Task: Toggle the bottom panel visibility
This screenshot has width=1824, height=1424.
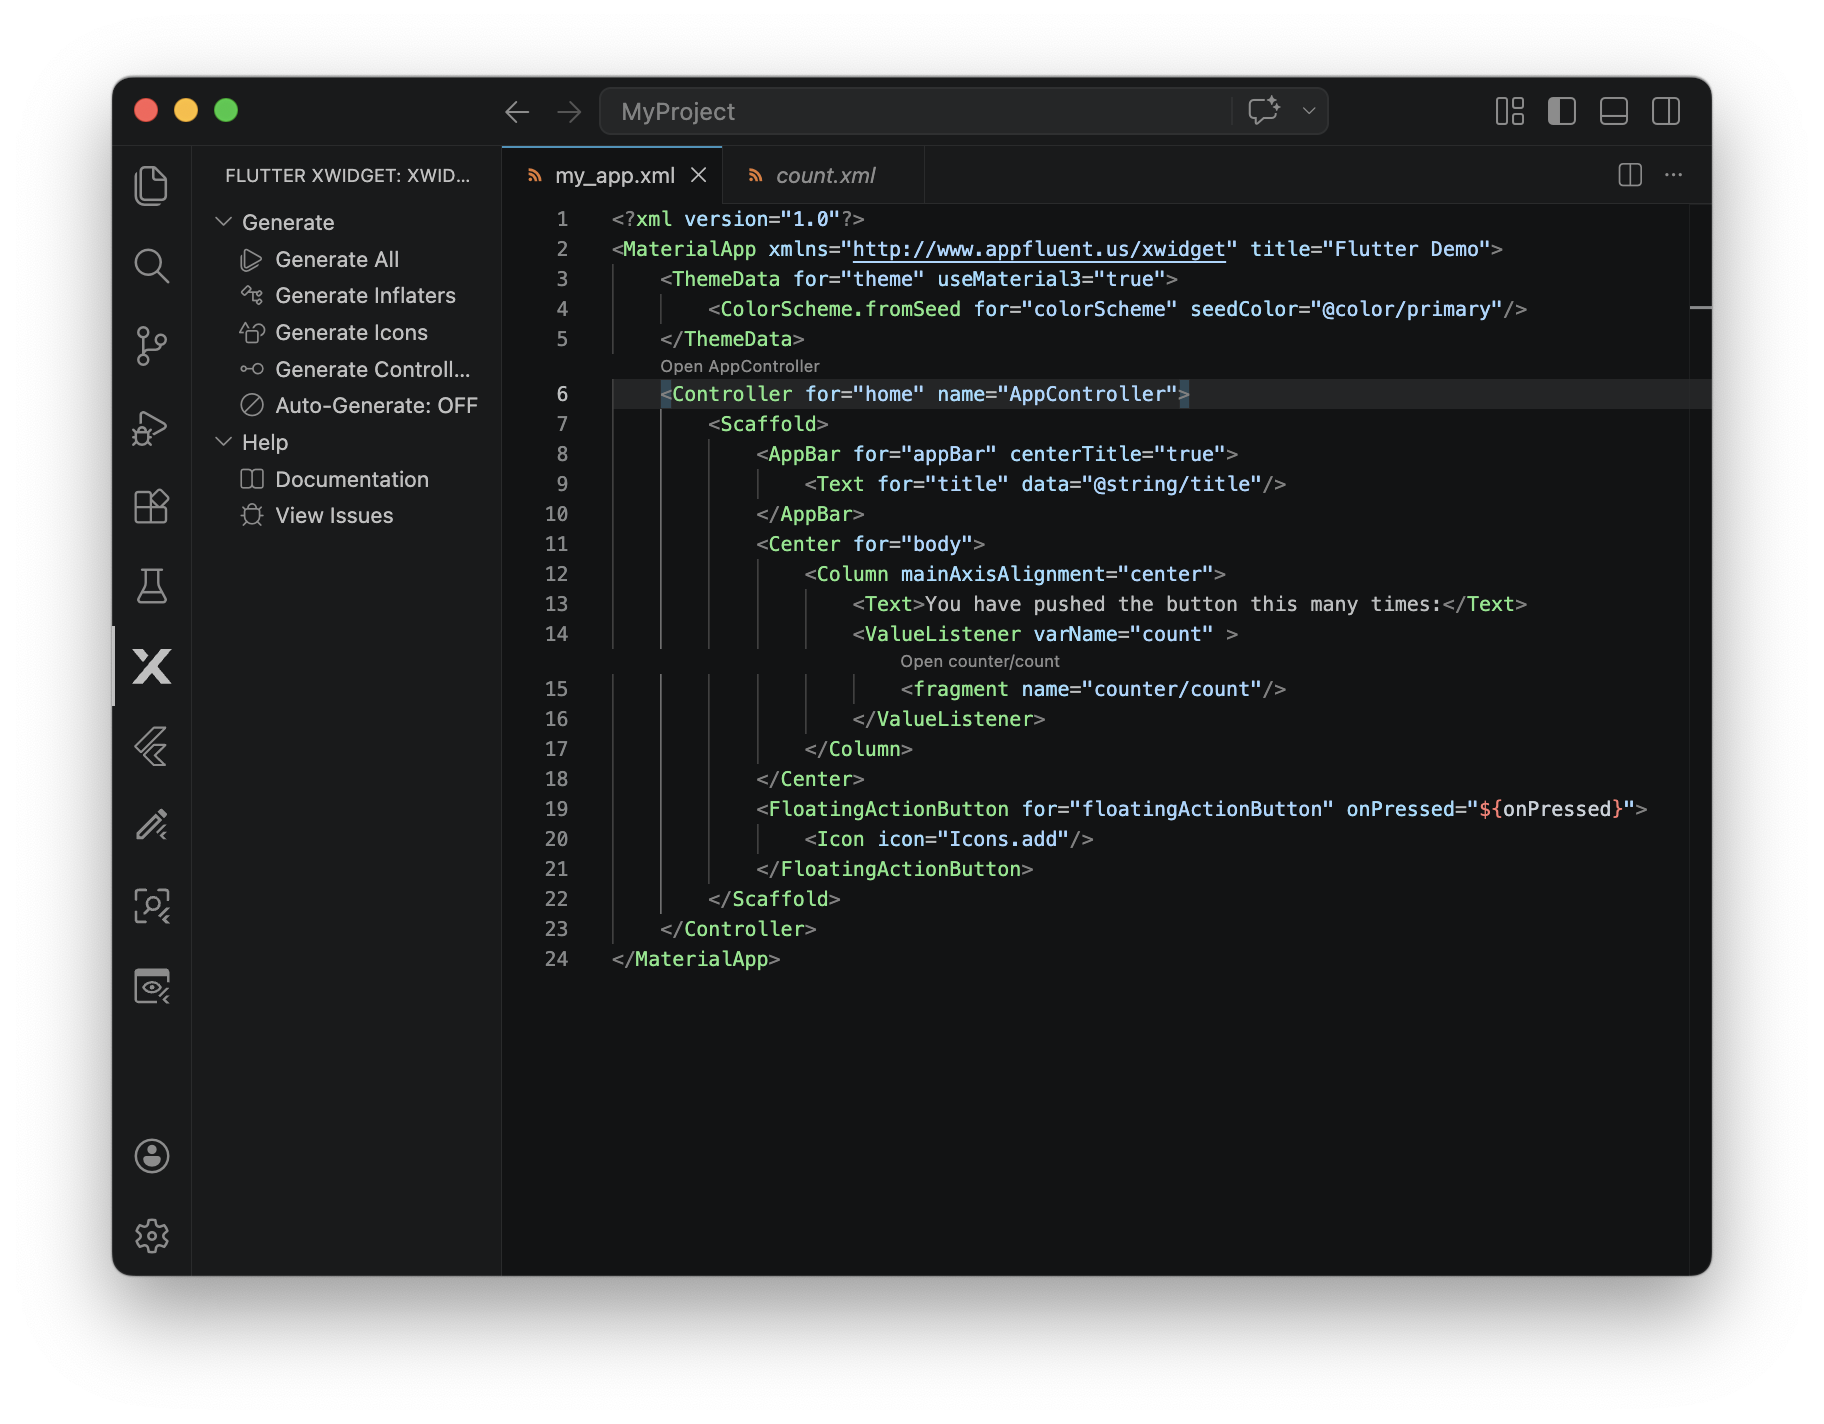Action: [x=1613, y=111]
